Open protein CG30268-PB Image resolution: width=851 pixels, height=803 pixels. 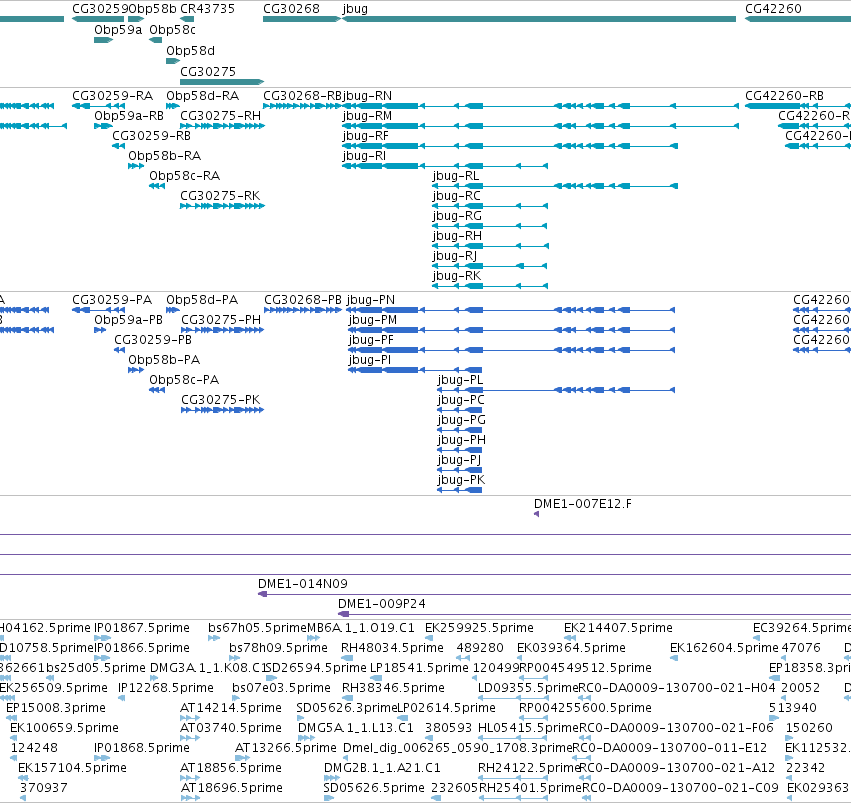[303, 300]
